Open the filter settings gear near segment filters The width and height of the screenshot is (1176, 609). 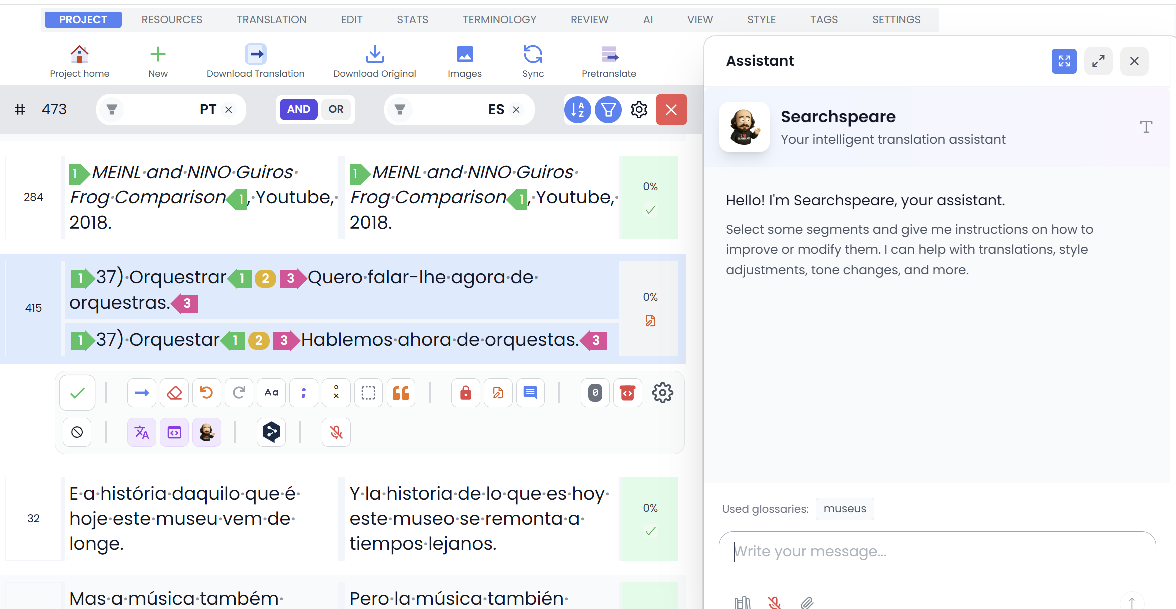pyautogui.click(x=639, y=110)
